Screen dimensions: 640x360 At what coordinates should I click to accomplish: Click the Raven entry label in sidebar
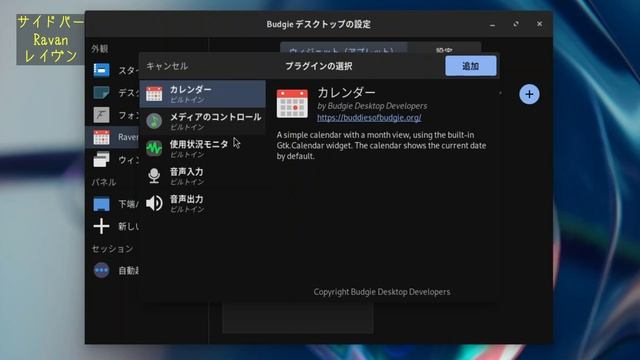tap(128, 137)
